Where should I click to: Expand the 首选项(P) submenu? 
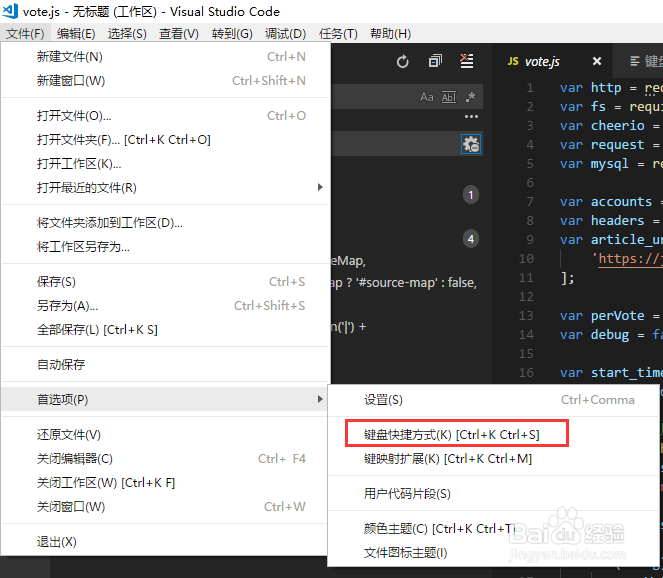[x=166, y=399]
